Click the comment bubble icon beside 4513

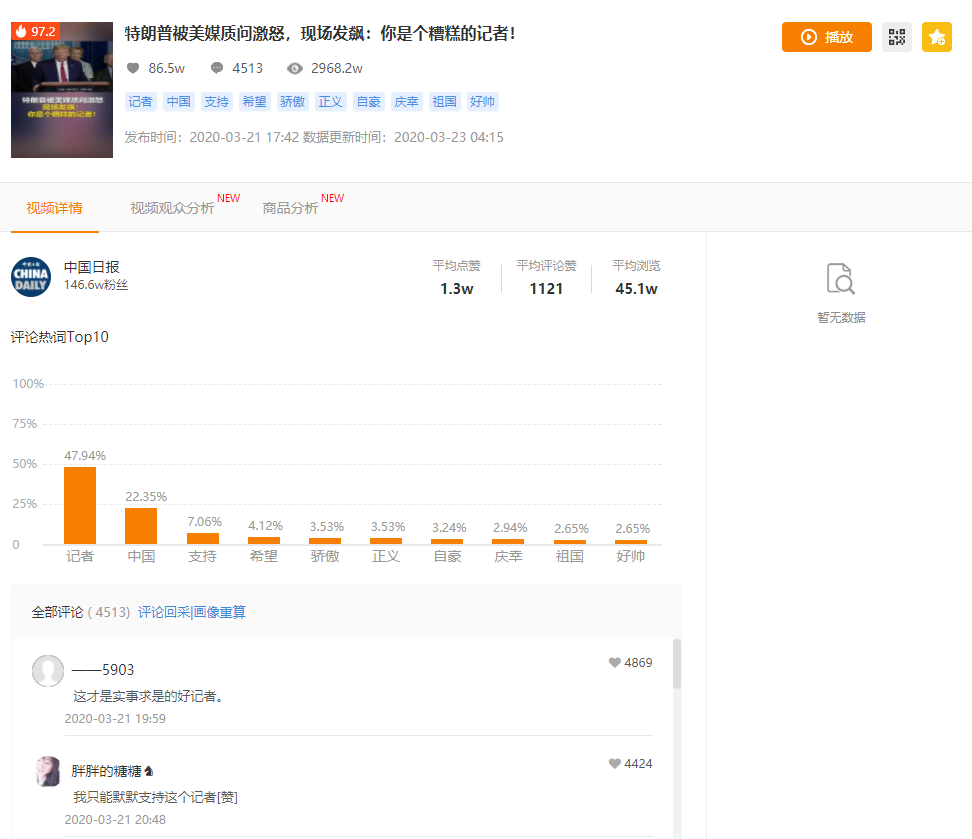point(217,68)
